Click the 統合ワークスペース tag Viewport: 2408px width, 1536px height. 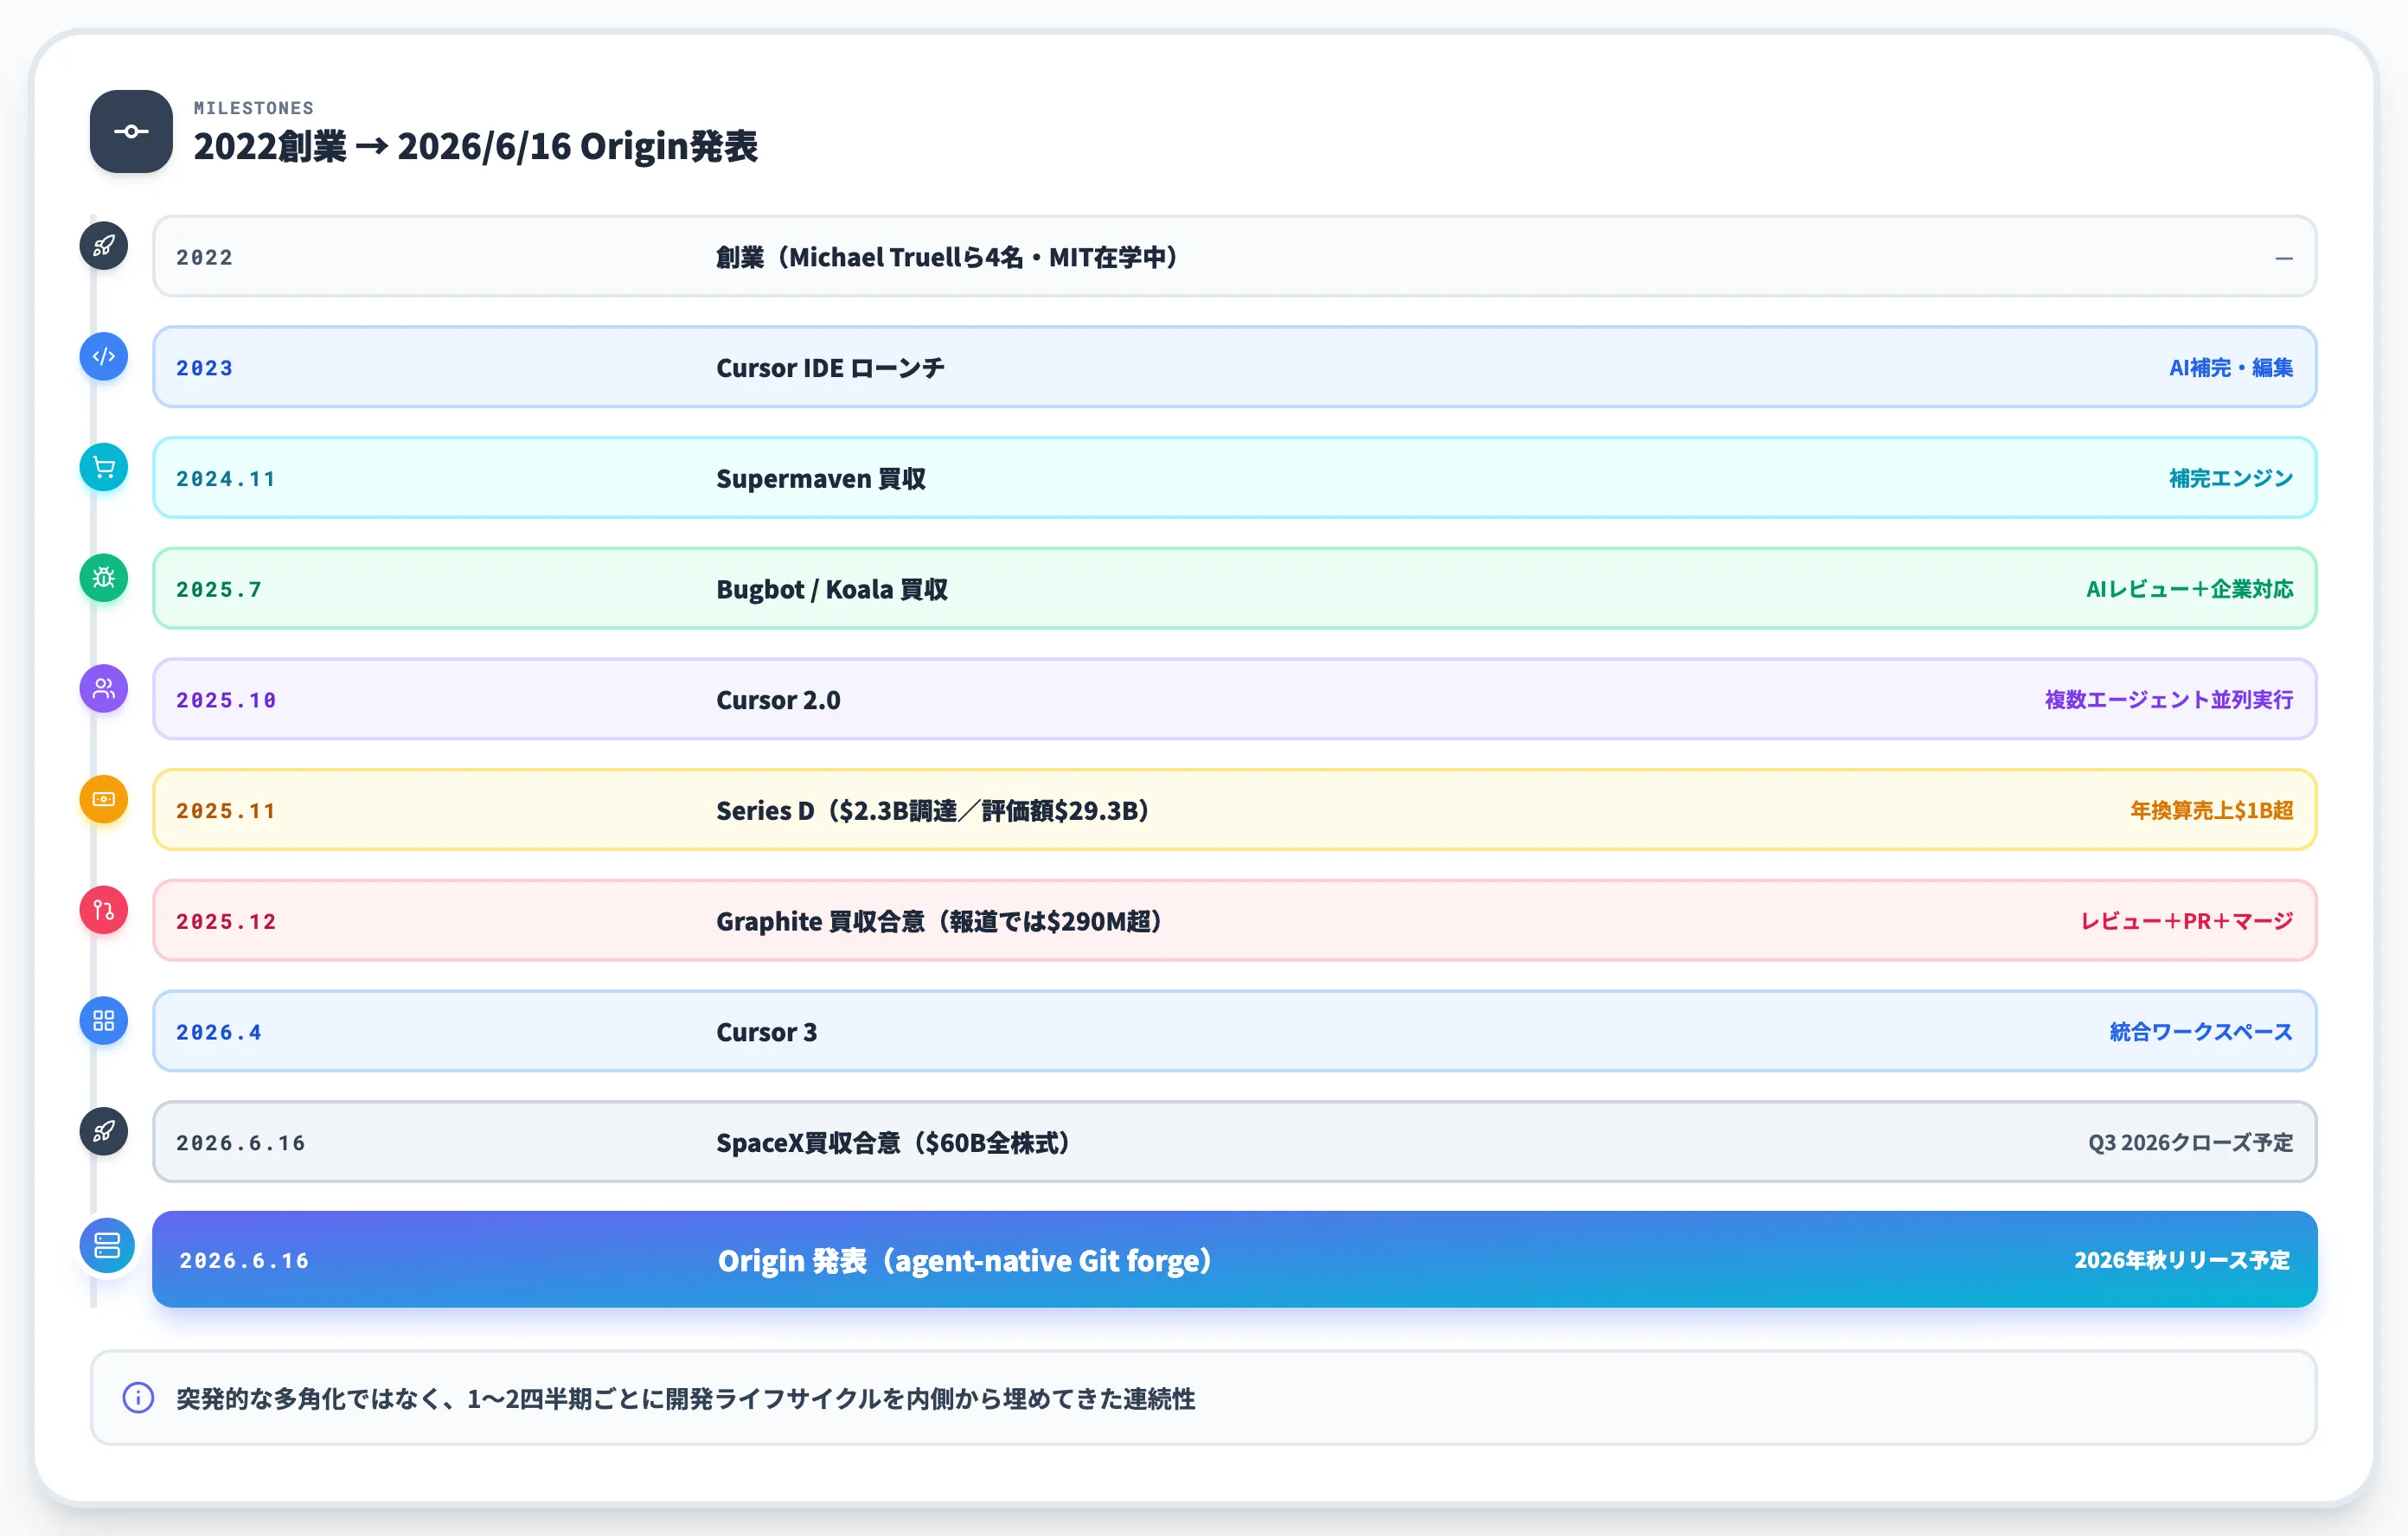[2201, 1033]
